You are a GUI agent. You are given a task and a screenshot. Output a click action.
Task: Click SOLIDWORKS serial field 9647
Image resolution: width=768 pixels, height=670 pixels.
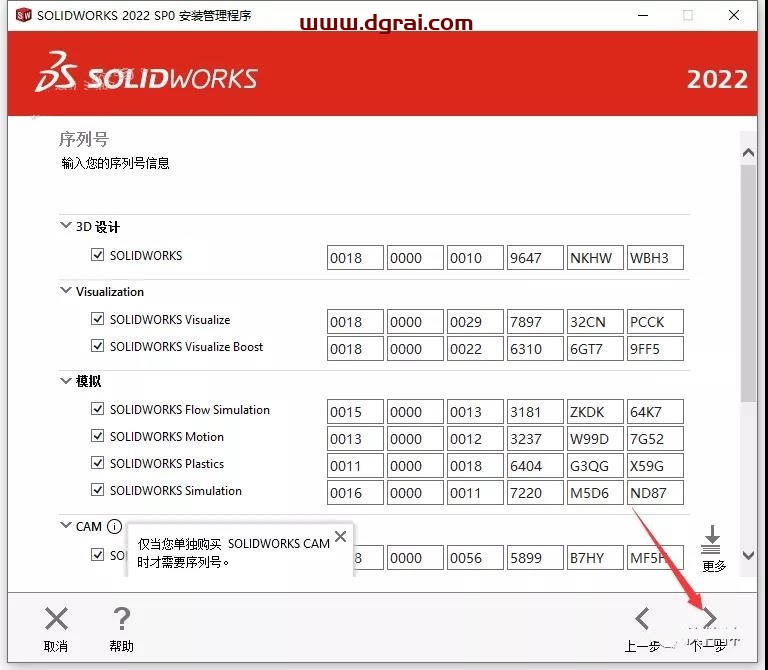[535, 258]
